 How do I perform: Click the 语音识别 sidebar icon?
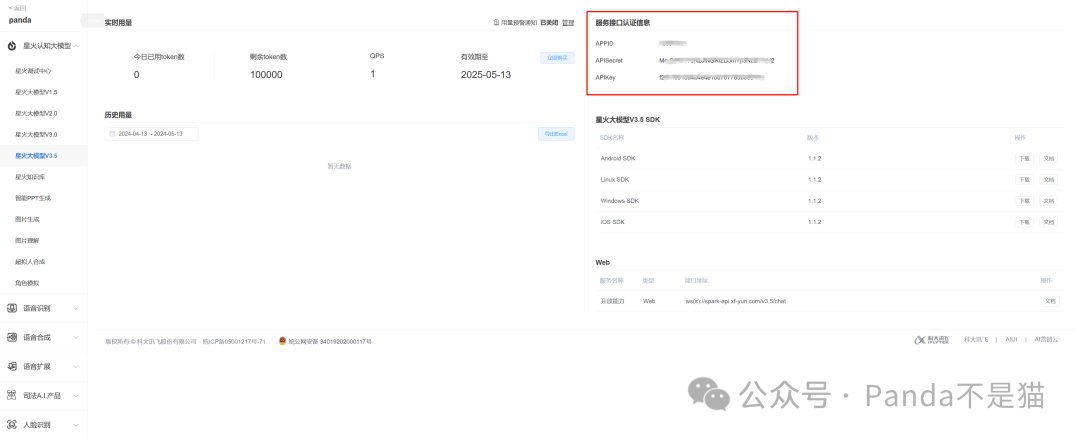(x=11, y=308)
